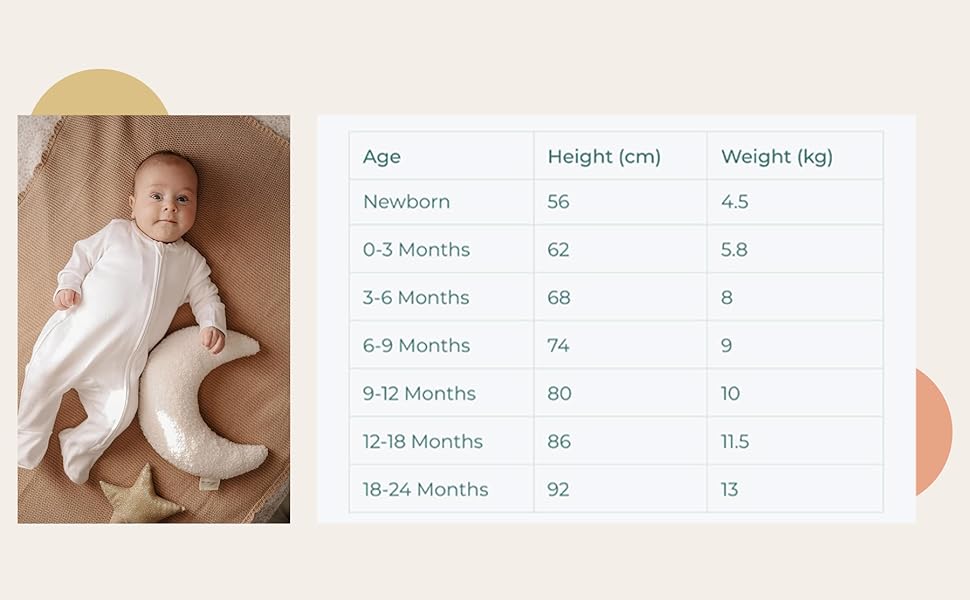Click the weight value 11.5
970x600 pixels.
735,442
